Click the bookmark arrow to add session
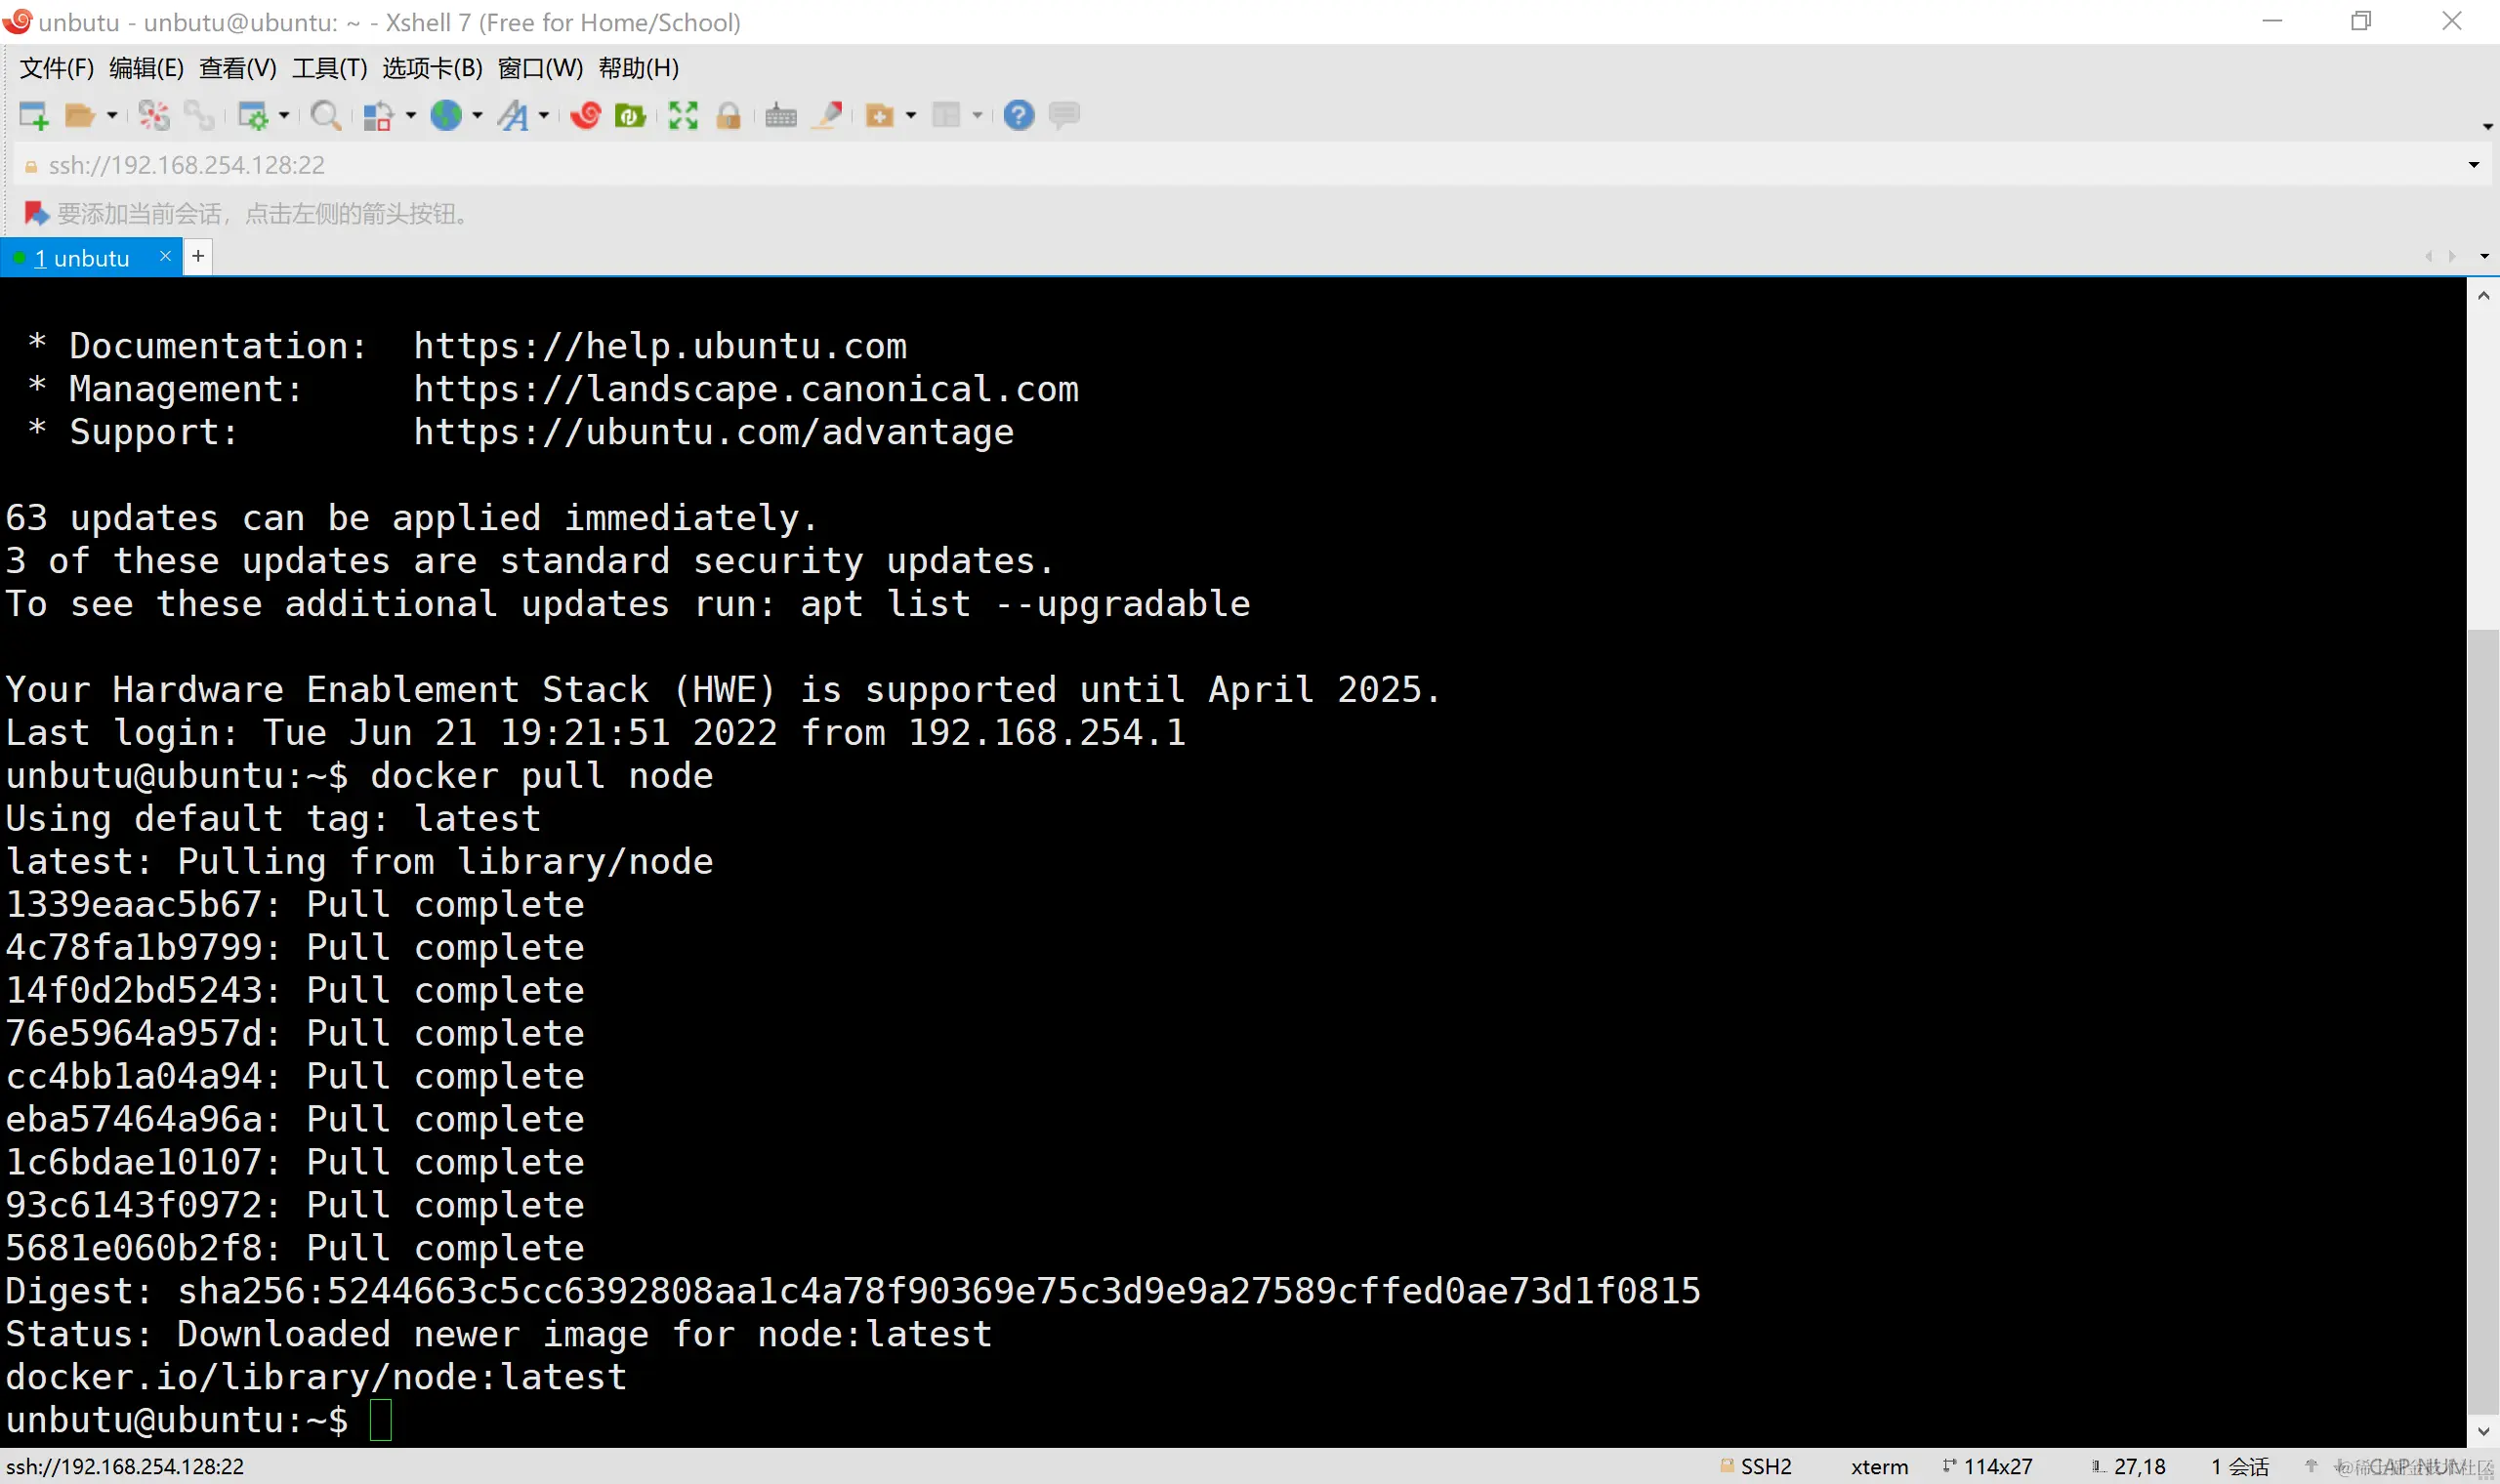Screen dimensions: 2500x1484 click(x=35, y=213)
